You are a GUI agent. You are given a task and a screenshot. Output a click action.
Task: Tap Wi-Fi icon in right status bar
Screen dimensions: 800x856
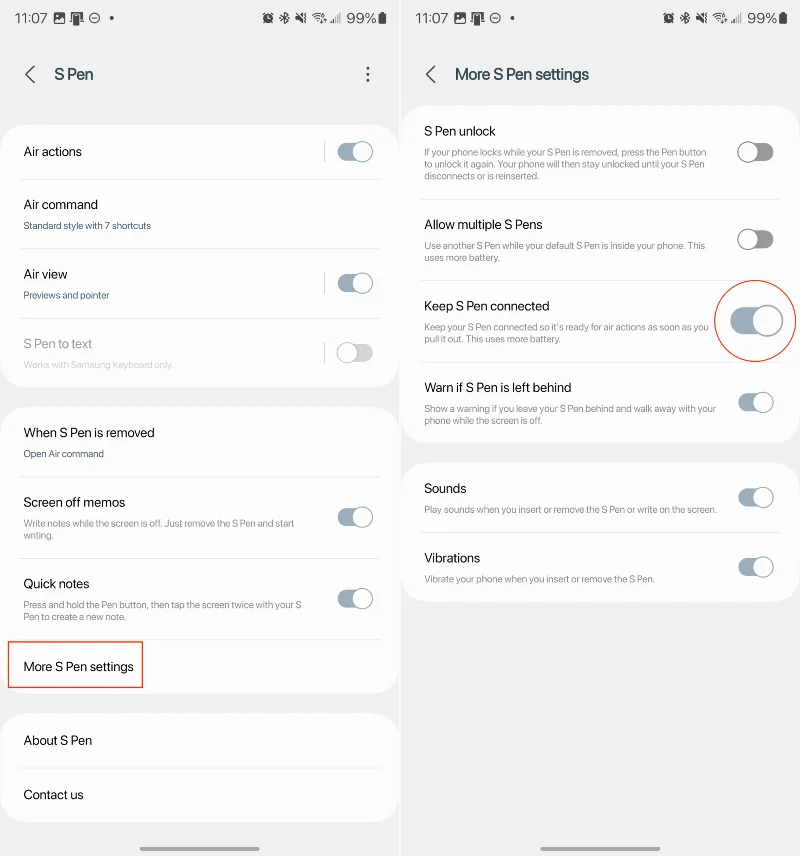click(719, 18)
